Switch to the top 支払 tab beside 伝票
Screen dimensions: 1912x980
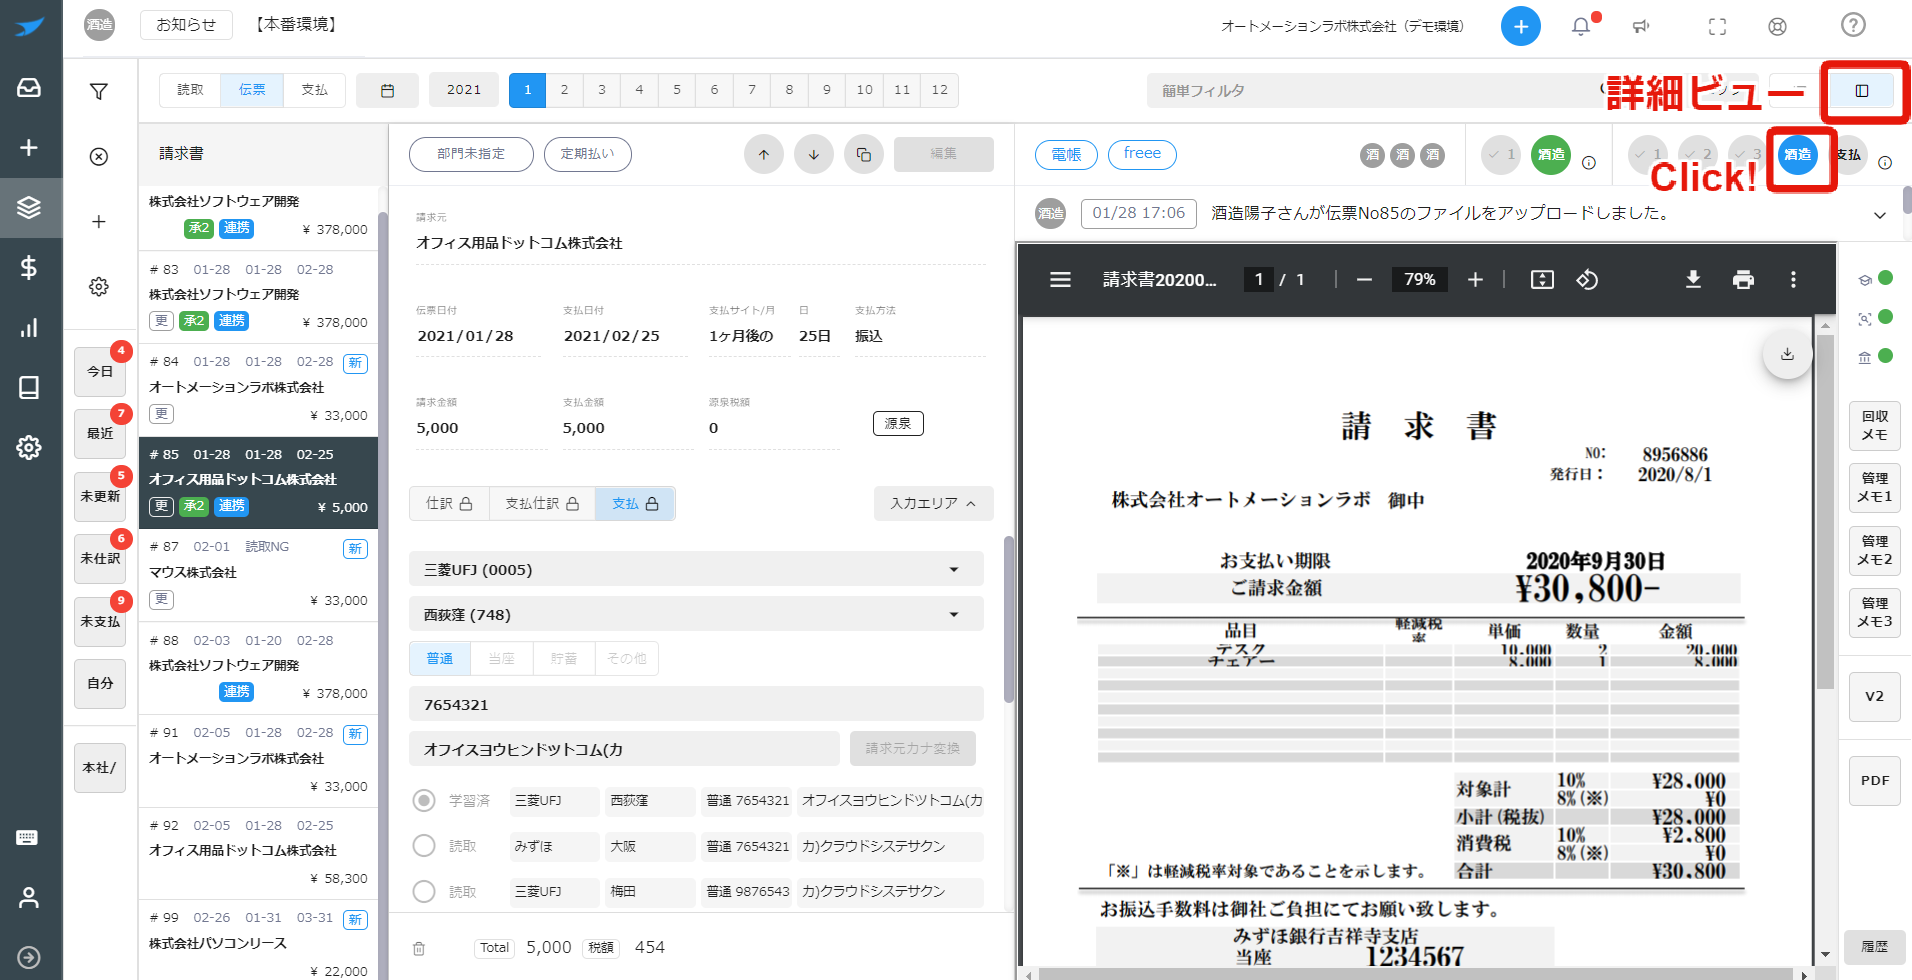(315, 90)
